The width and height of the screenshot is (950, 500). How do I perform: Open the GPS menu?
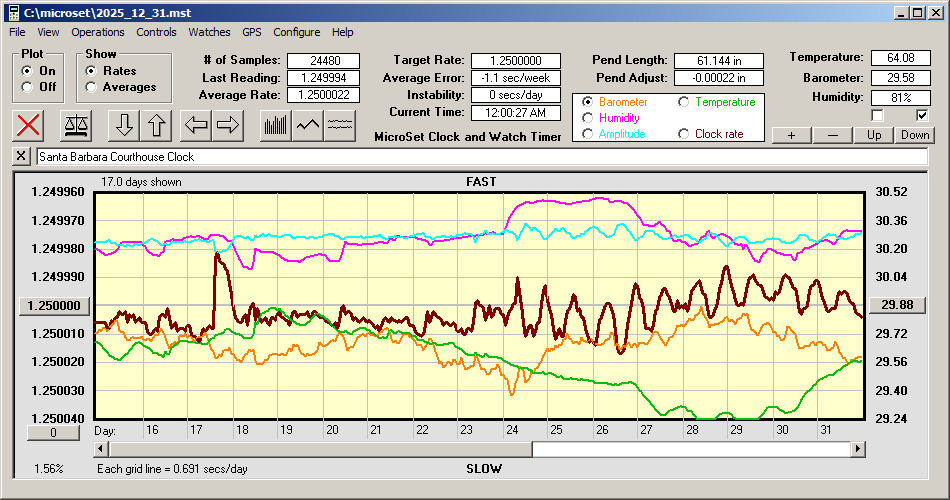tap(252, 32)
